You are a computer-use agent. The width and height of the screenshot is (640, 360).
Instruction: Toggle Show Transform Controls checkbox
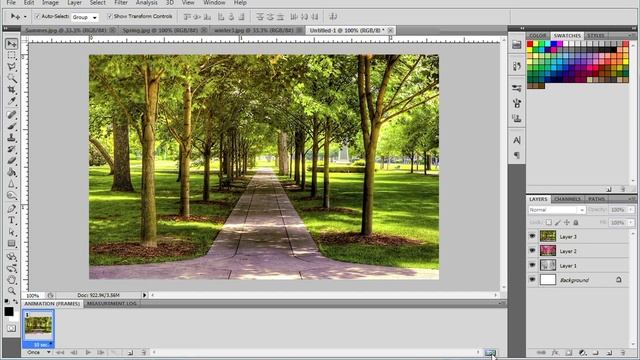[110, 16]
